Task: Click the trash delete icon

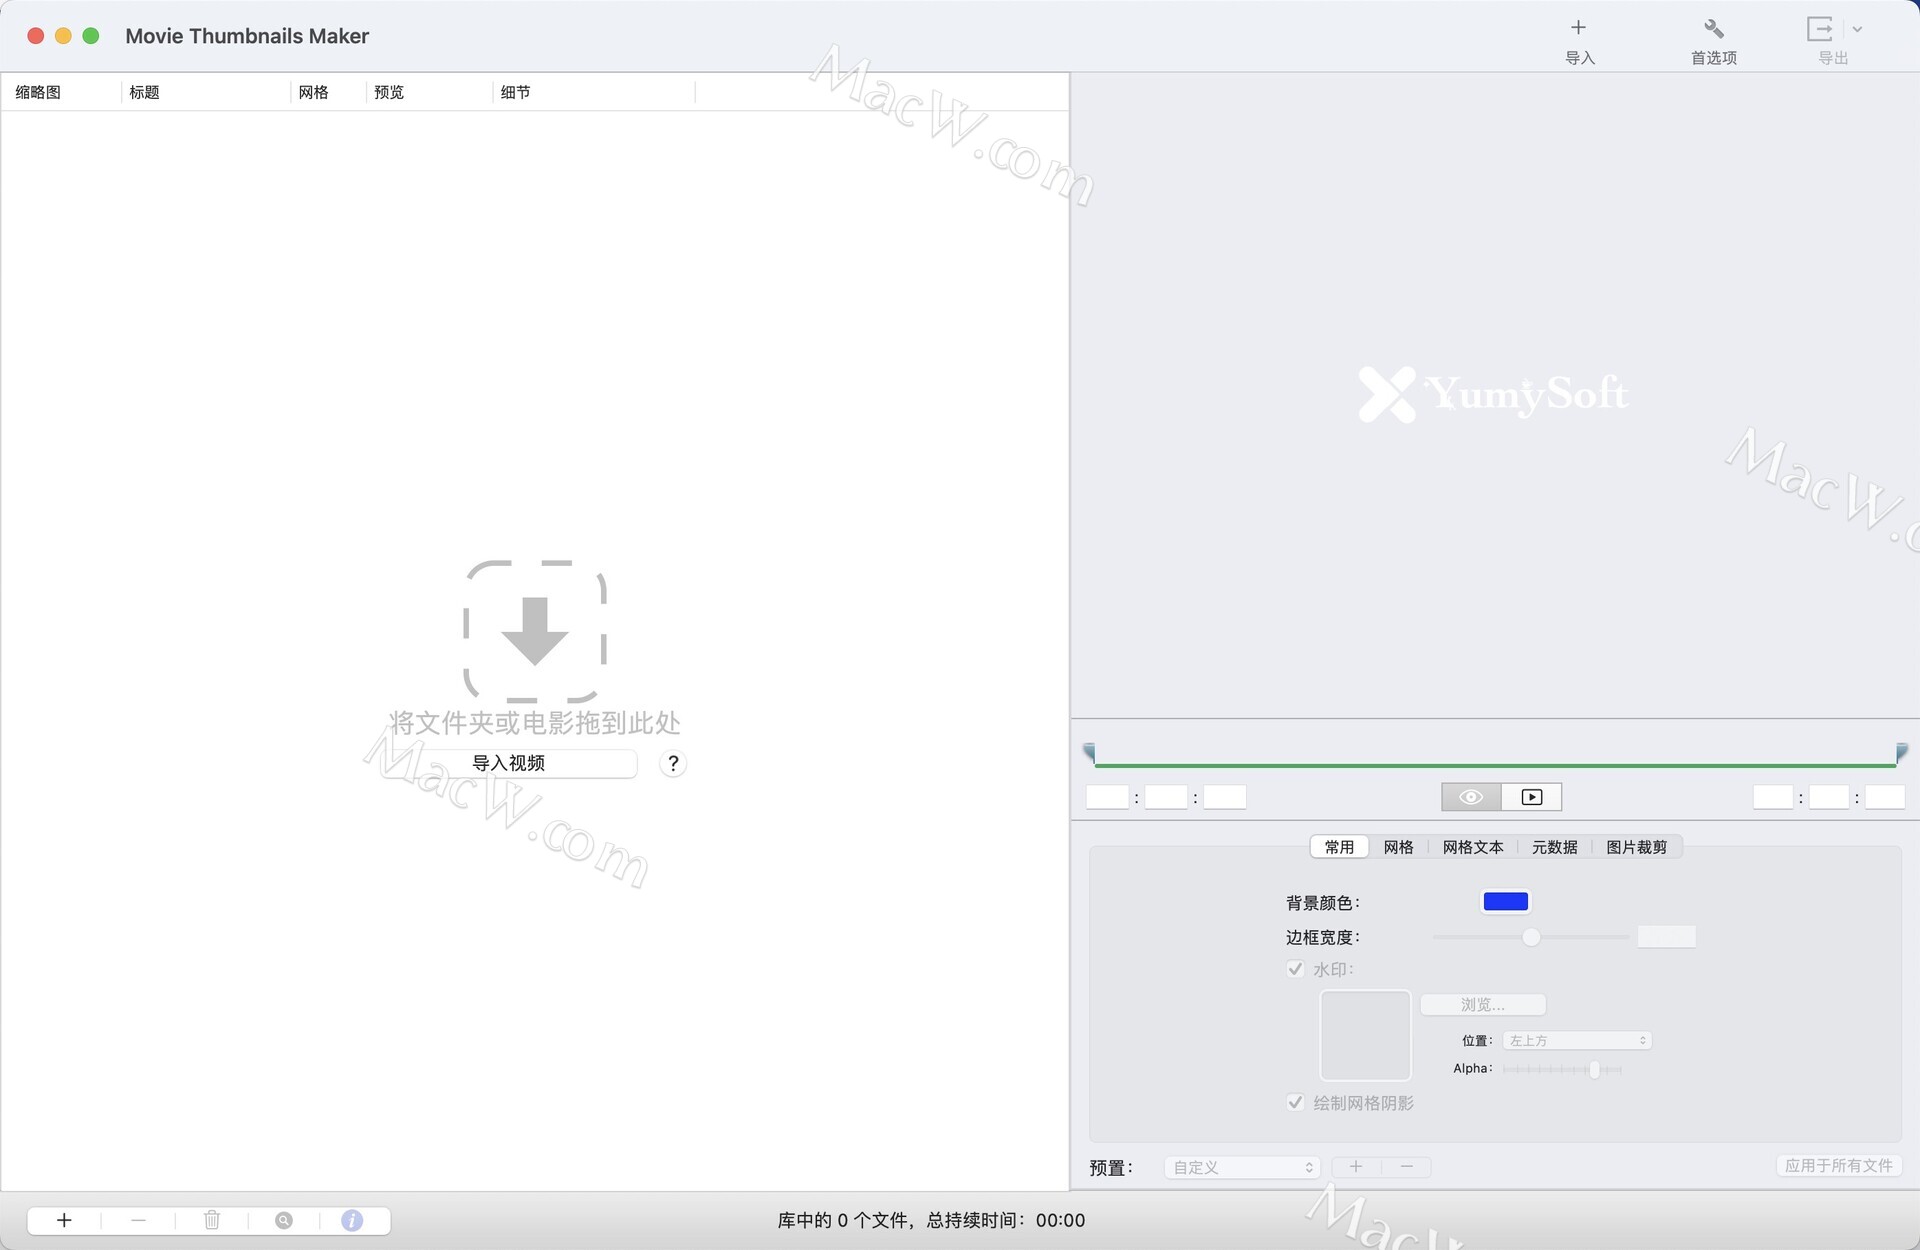Action: 212,1220
